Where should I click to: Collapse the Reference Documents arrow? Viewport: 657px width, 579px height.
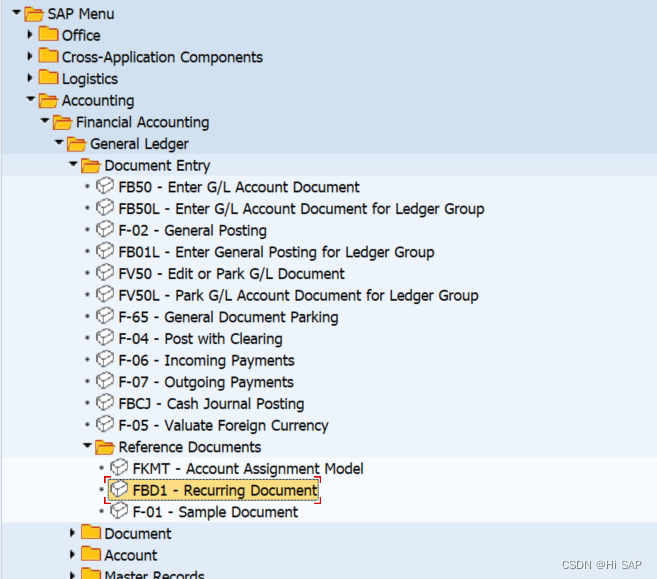88,446
